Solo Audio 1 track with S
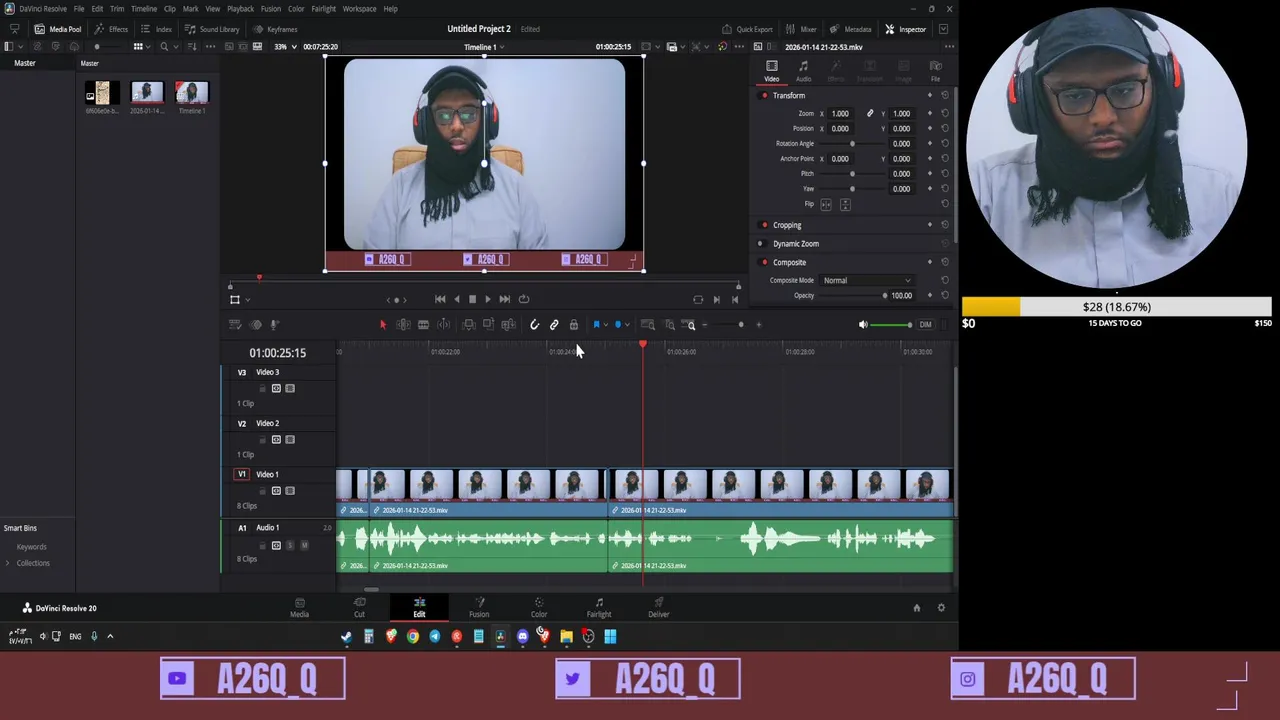This screenshot has width=1280, height=720. [x=290, y=545]
